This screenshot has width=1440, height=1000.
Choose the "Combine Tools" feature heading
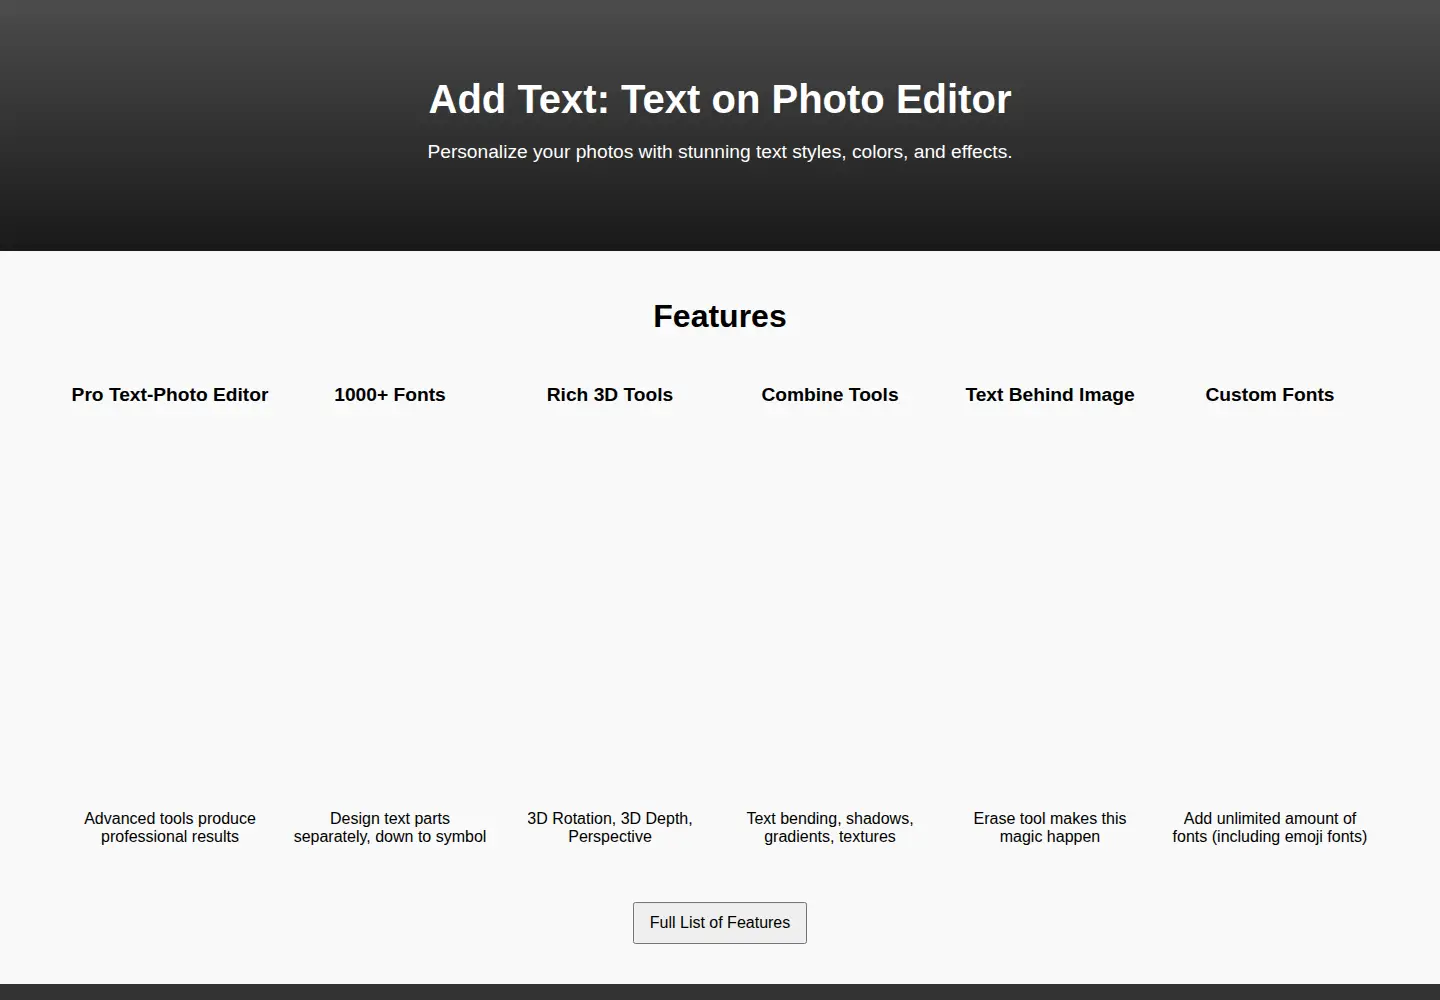click(x=830, y=395)
